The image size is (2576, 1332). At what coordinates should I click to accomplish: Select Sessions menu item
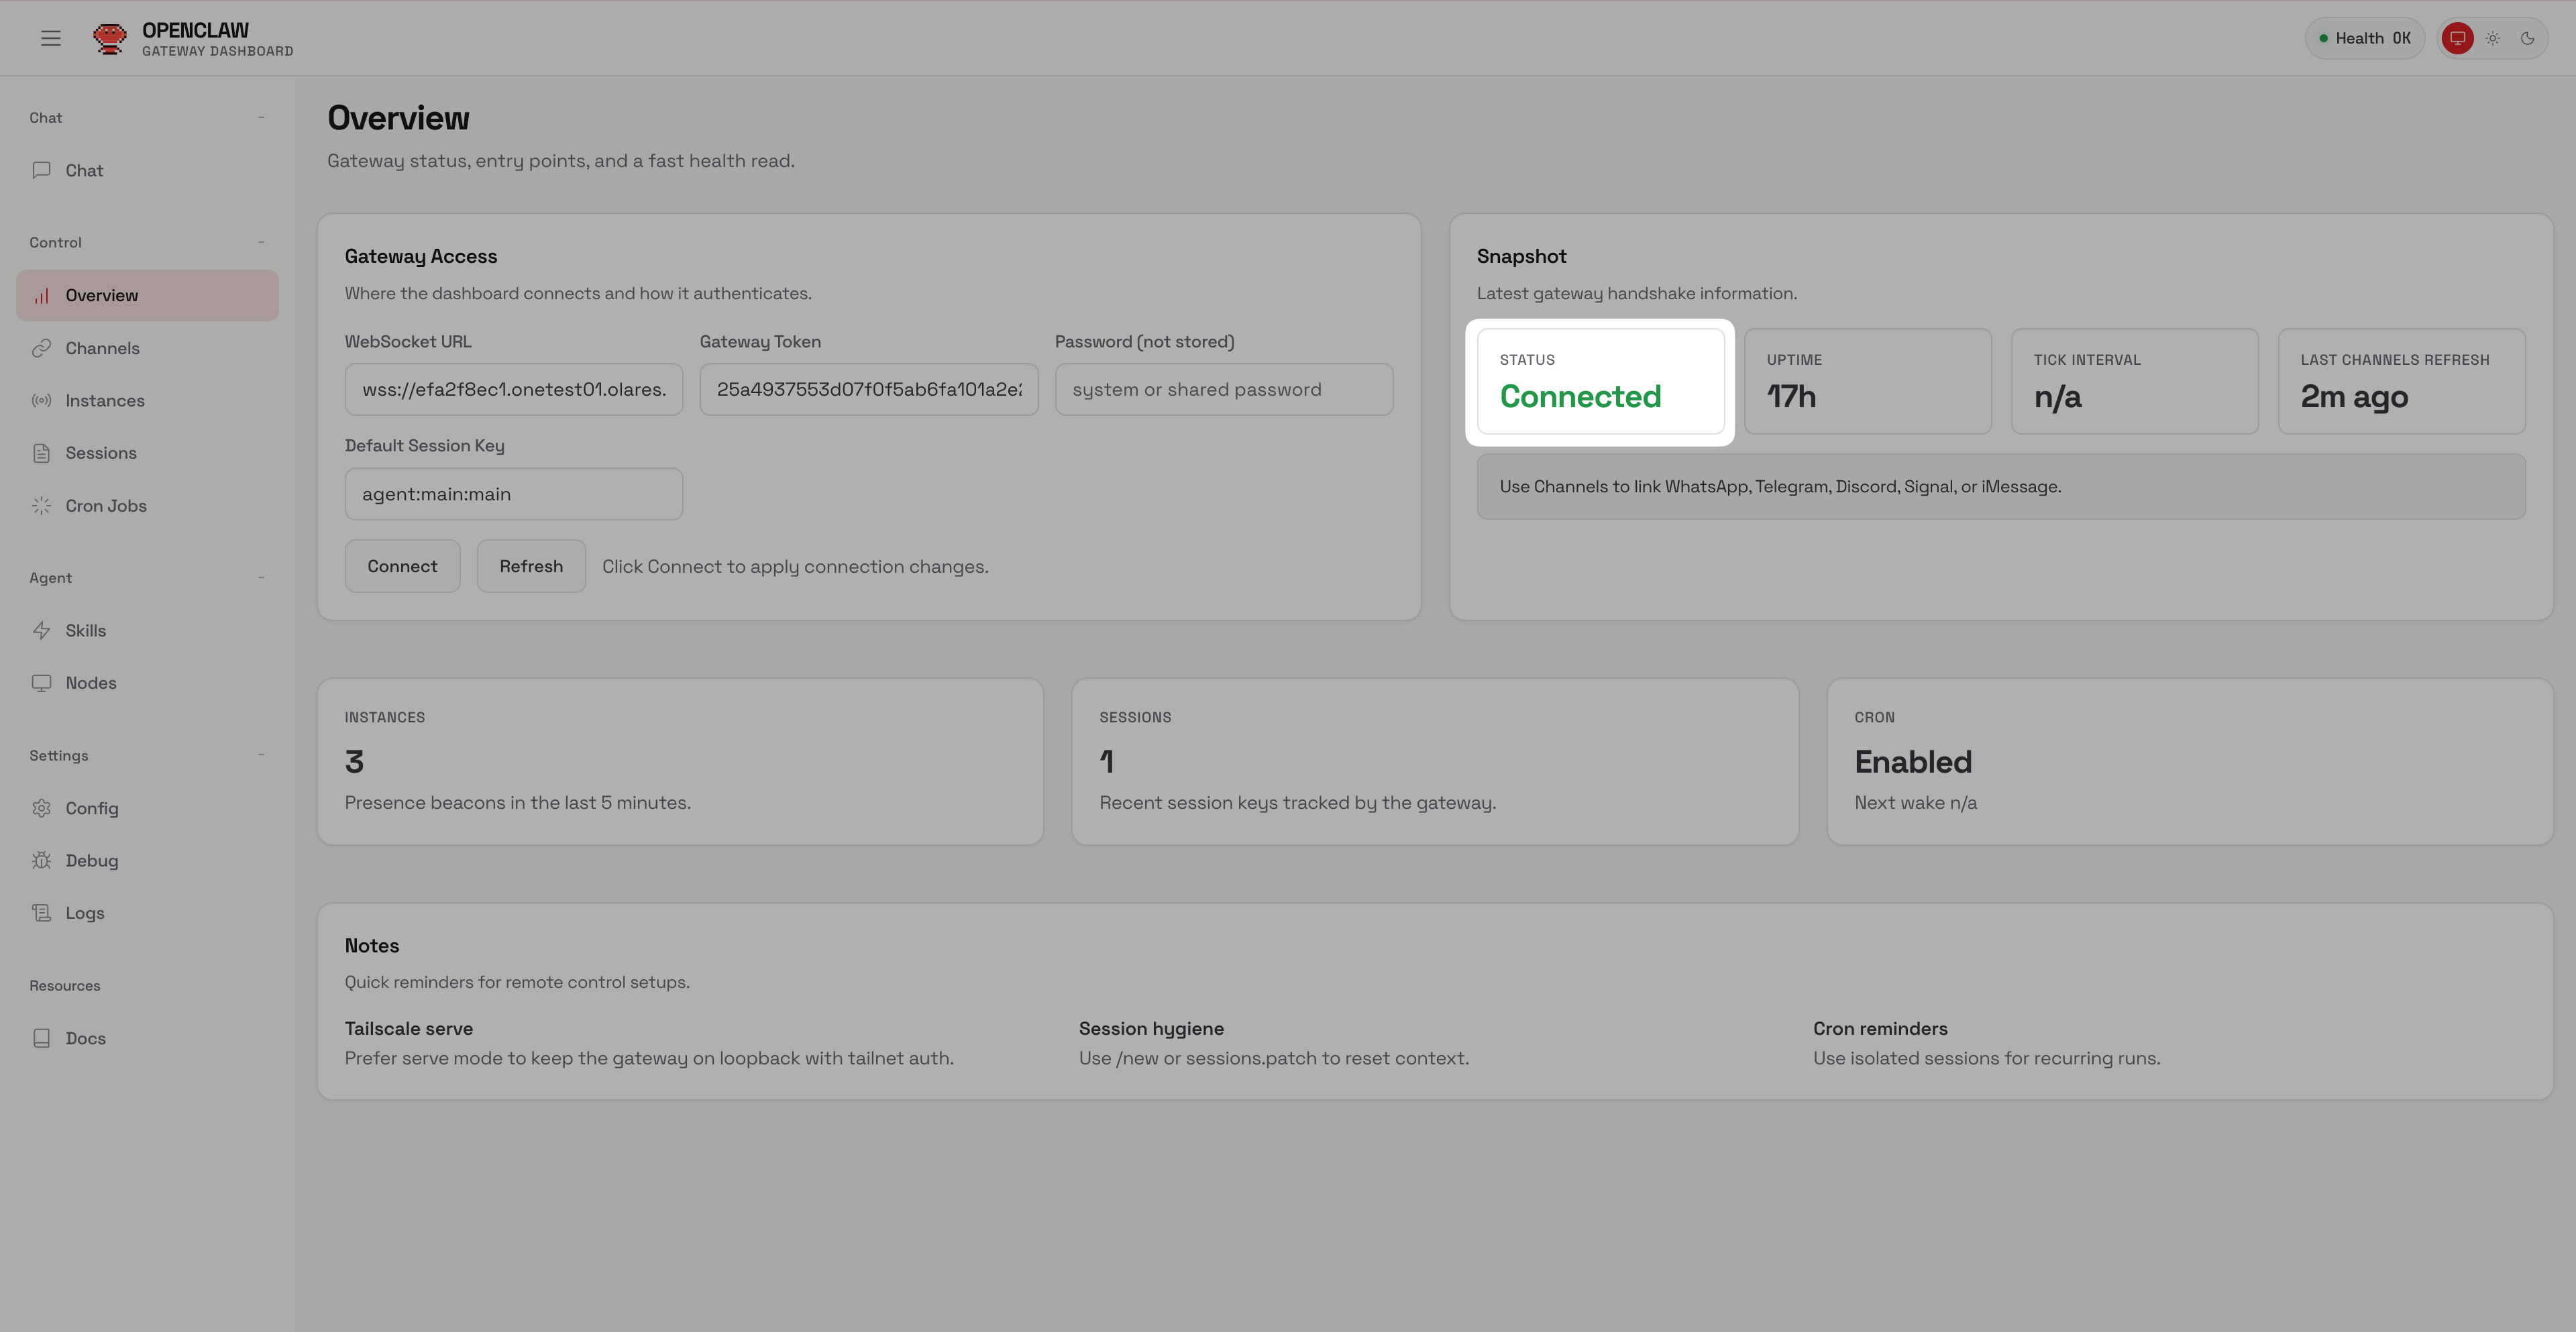pyautogui.click(x=100, y=453)
